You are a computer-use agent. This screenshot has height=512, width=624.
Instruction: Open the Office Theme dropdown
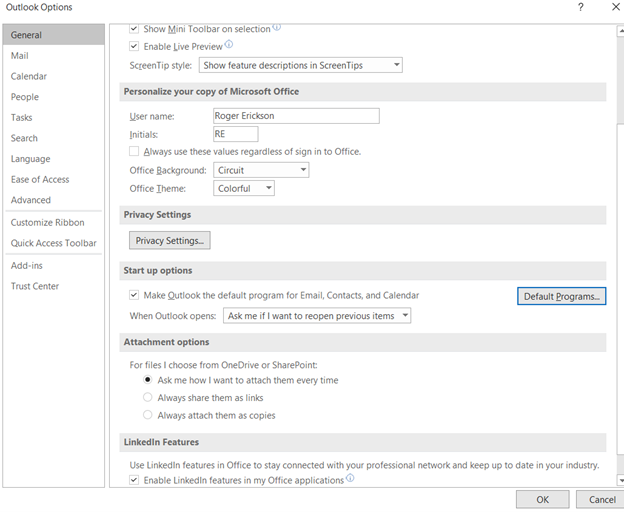tap(244, 188)
